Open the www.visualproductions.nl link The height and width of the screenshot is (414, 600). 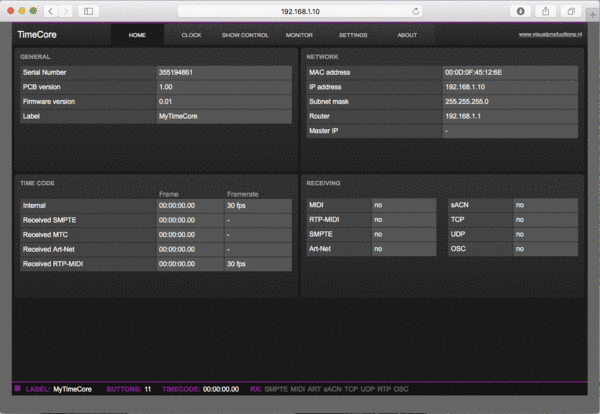(x=550, y=34)
